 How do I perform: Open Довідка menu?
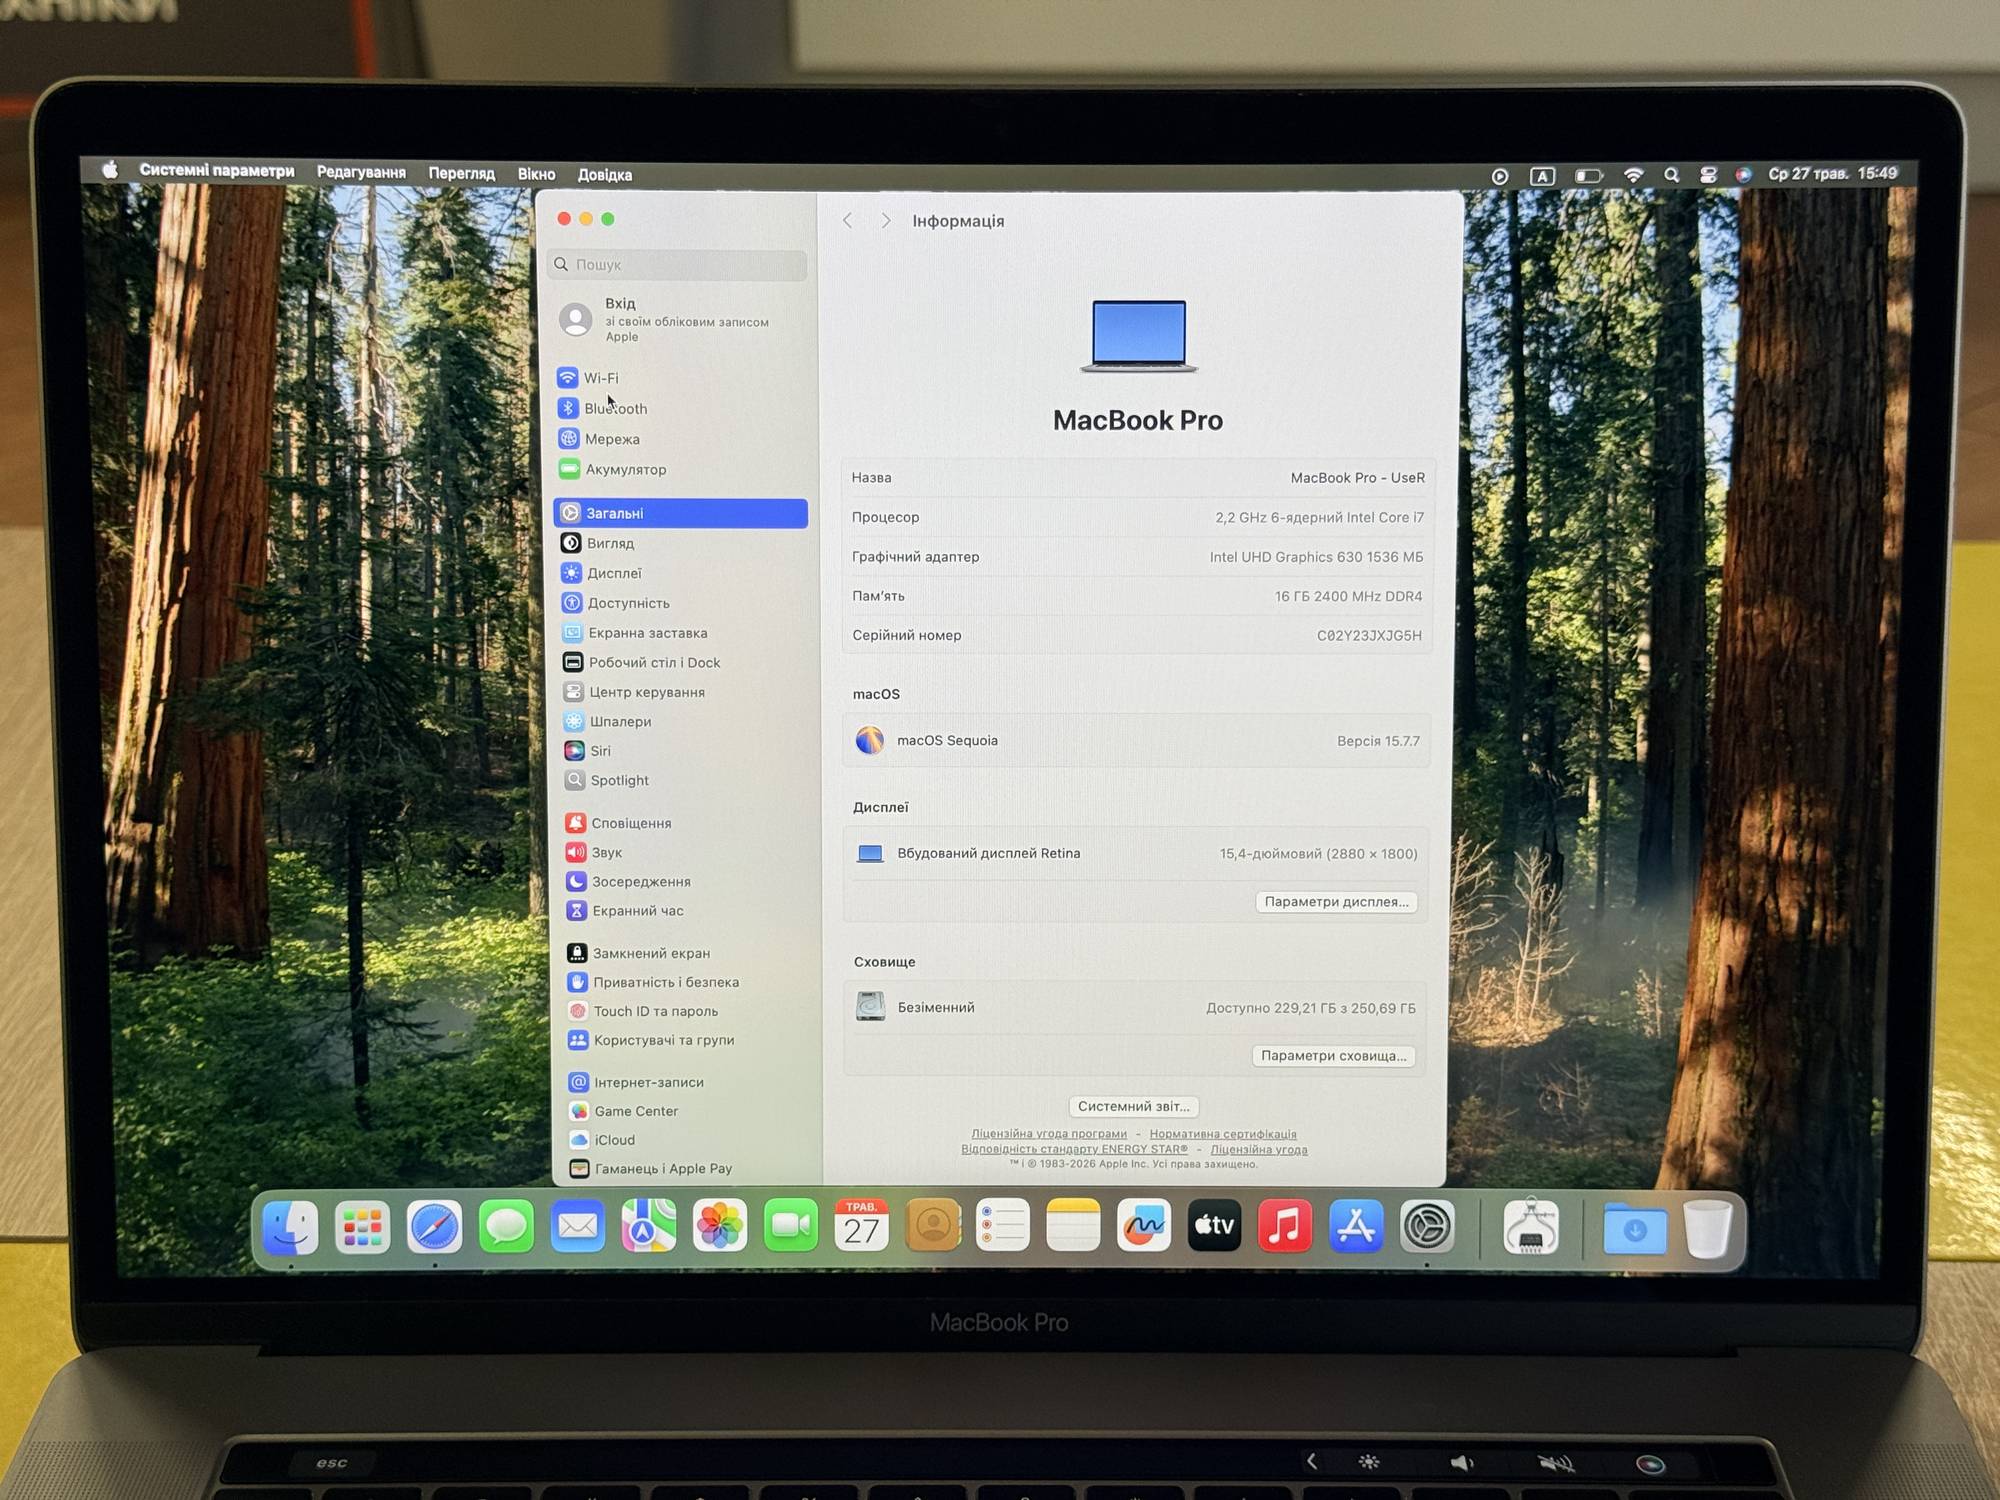tap(605, 175)
